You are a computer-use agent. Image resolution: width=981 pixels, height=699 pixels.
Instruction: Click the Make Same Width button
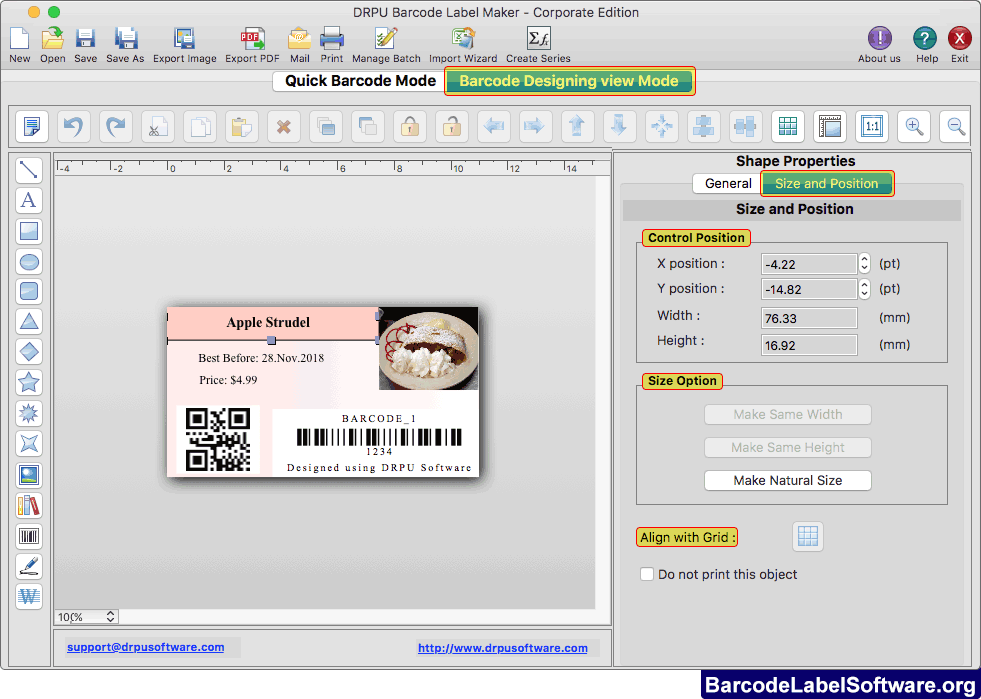788,414
